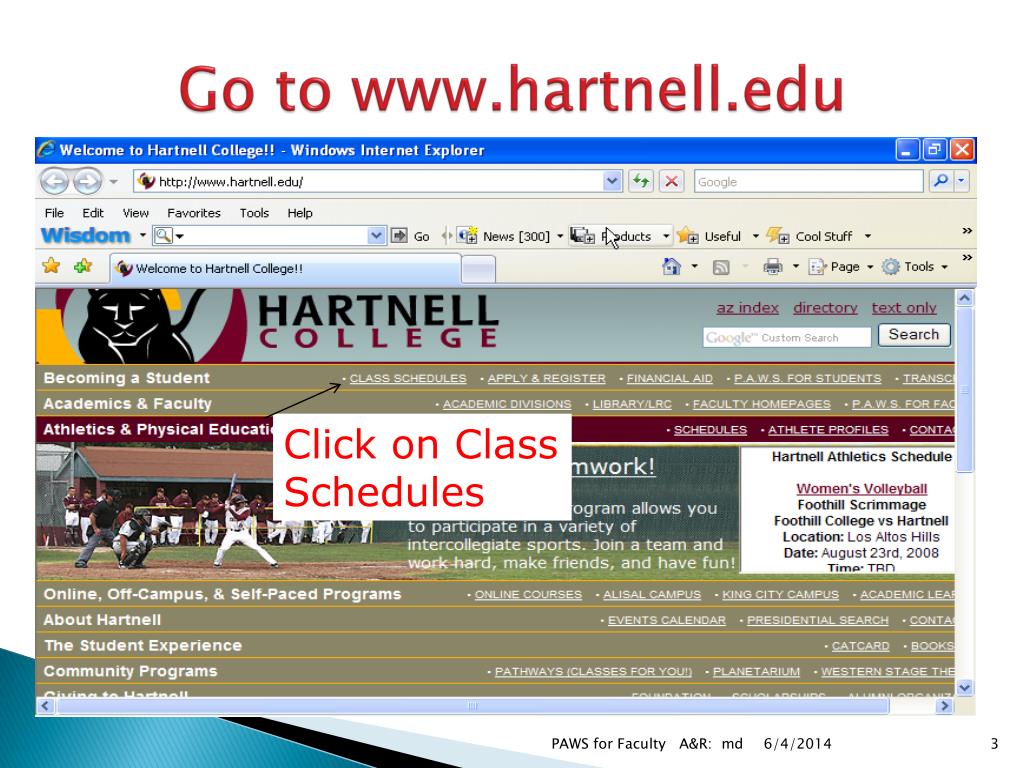Click the Page menu icon
The image size is (1024, 768).
pos(817,266)
